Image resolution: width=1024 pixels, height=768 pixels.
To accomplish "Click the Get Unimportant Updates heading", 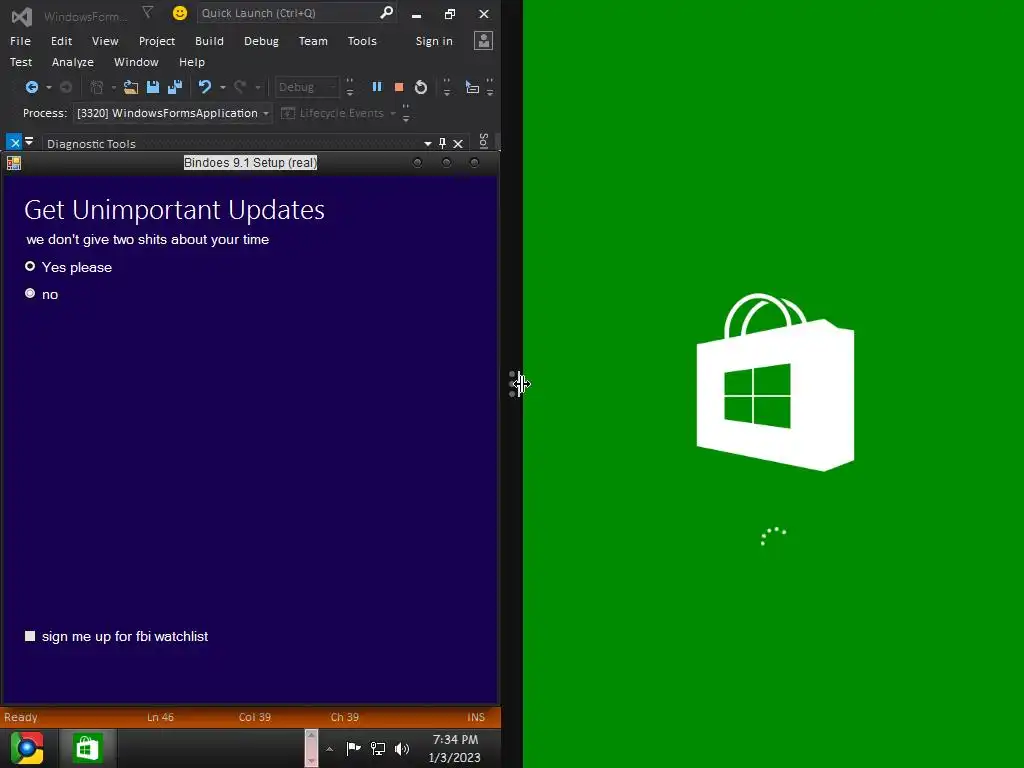I will coord(174,210).
